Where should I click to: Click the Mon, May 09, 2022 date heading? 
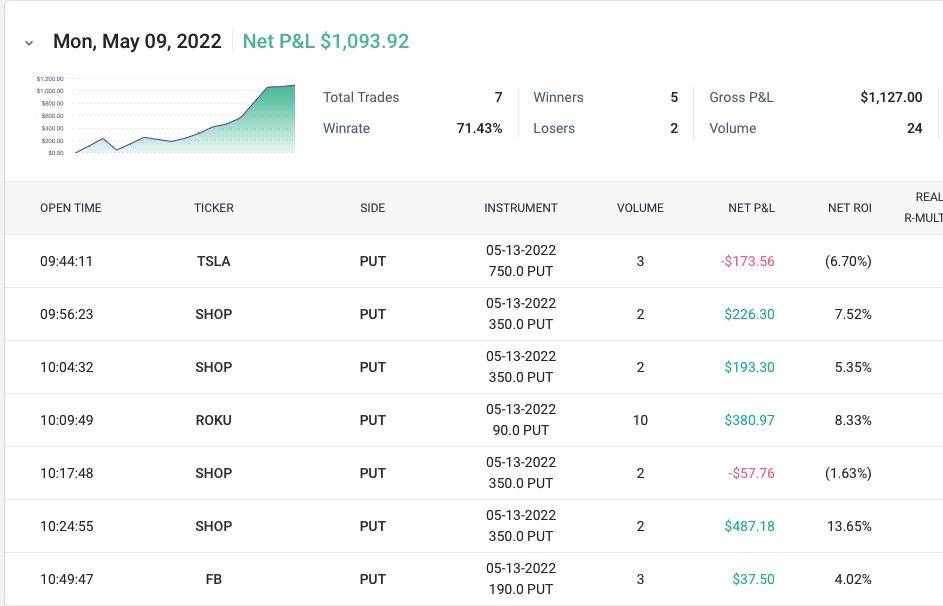pos(137,41)
